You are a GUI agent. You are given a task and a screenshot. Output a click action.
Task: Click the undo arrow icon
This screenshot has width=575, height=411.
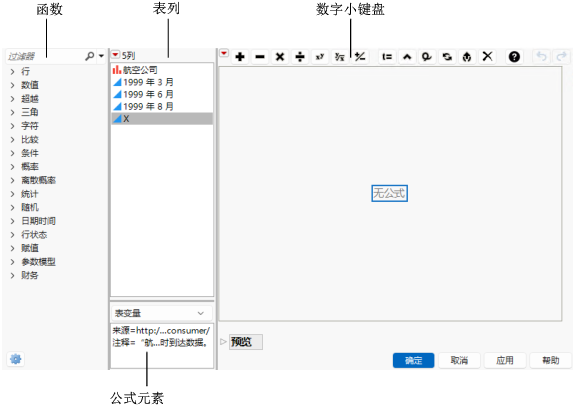coord(541,56)
